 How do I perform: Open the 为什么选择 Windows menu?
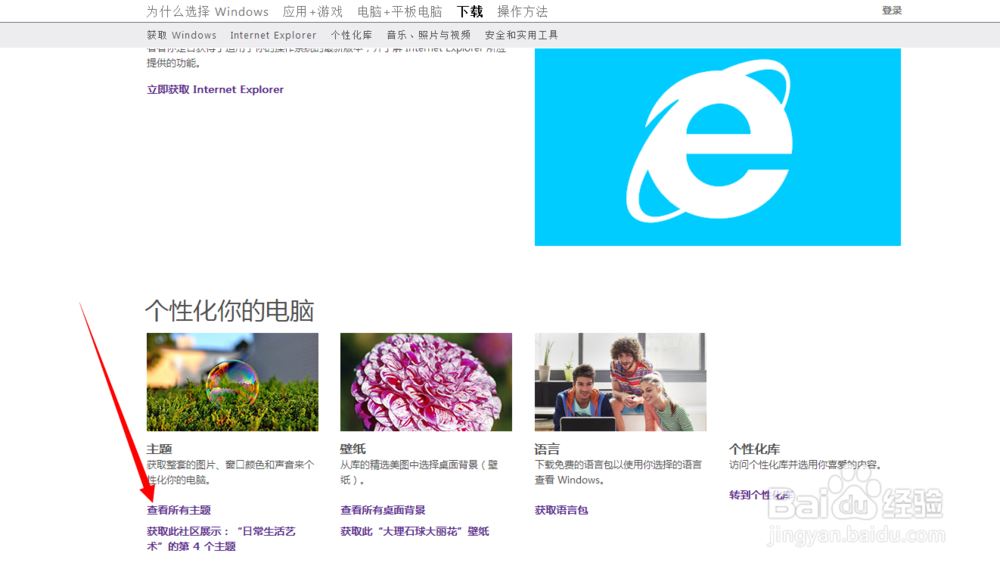coord(207,11)
